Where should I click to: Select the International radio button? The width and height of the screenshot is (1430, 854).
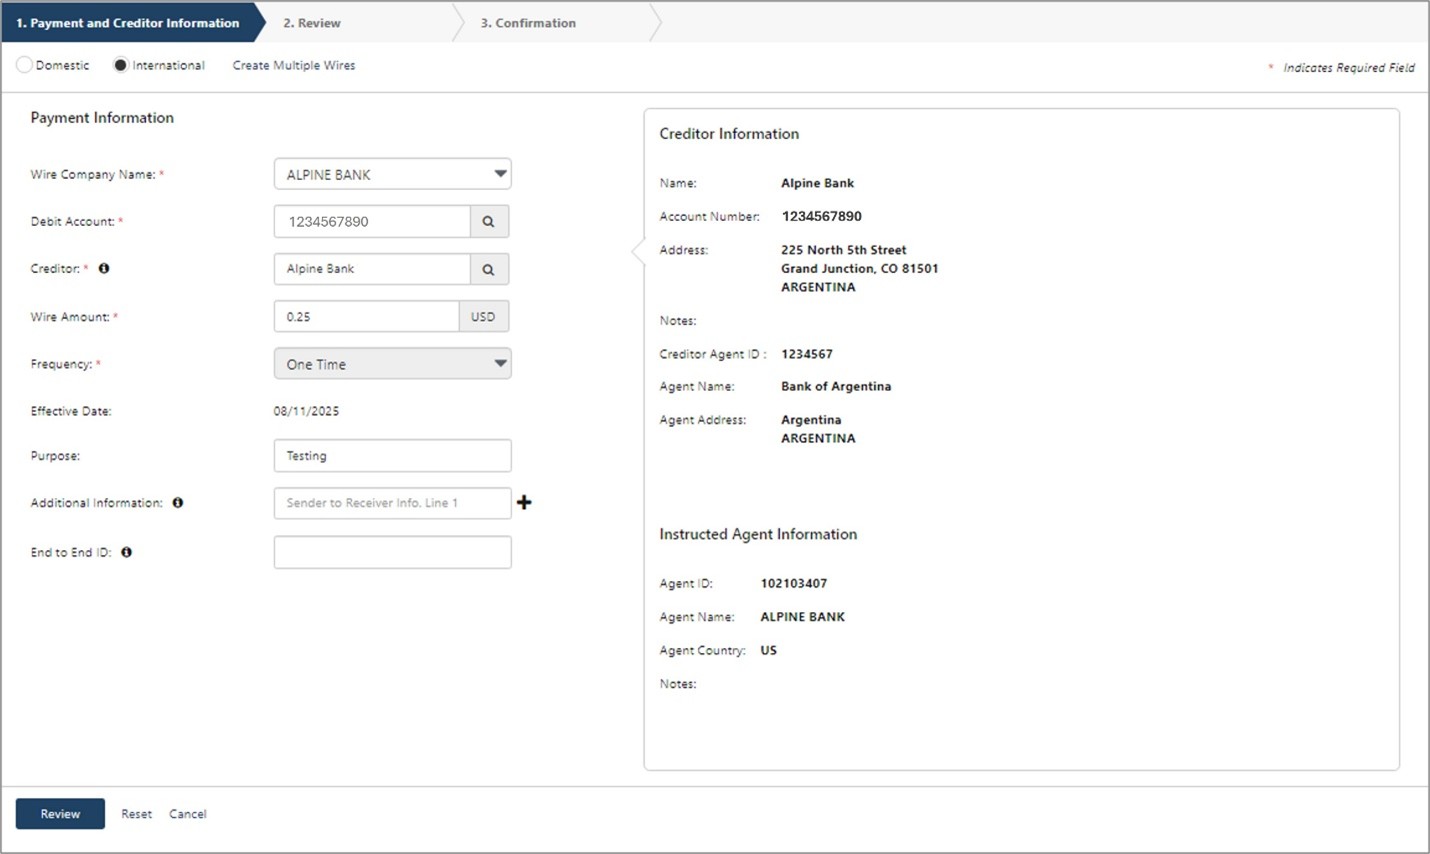pos(121,65)
